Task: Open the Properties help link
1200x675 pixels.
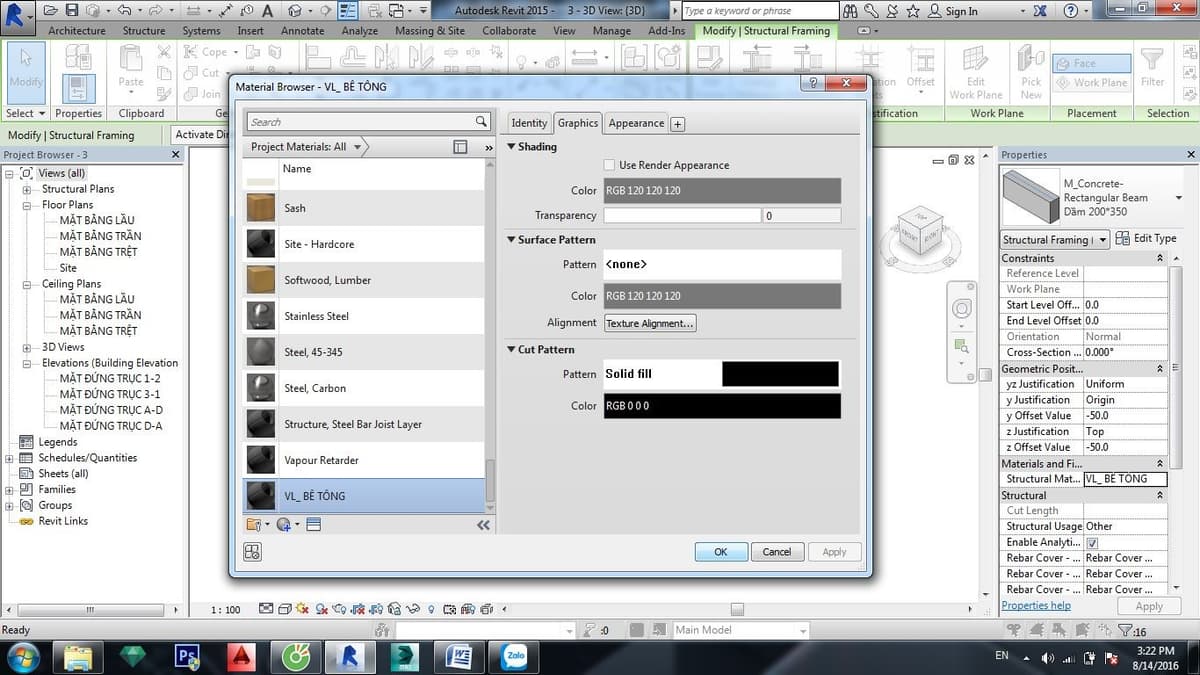Action: click(1036, 606)
